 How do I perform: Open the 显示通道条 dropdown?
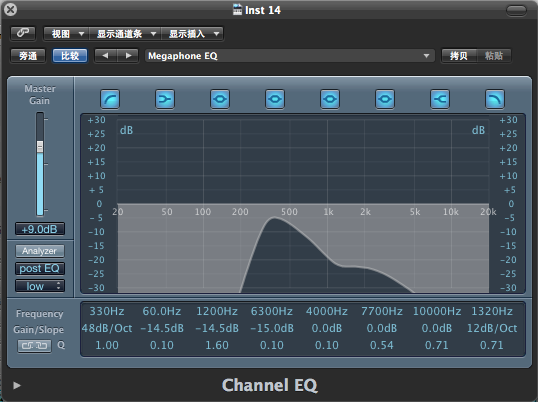click(125, 34)
